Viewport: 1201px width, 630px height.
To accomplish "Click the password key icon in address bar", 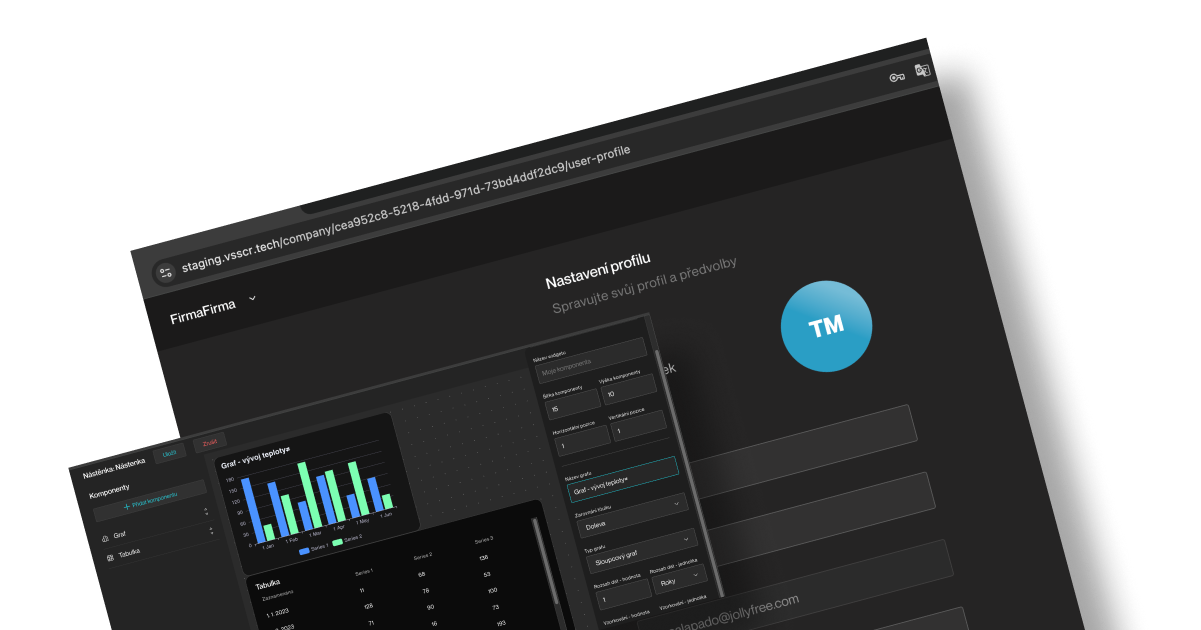I will point(897,77).
